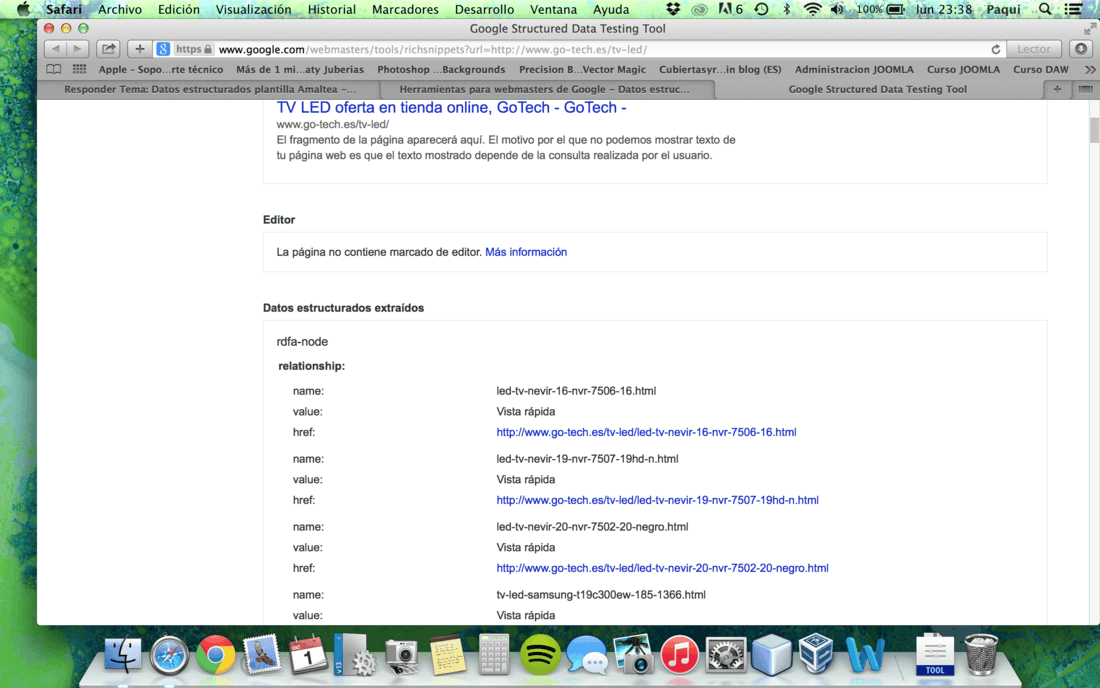The width and height of the screenshot is (1100, 688).
Task: Reload the current page
Action: pyautogui.click(x=995, y=49)
